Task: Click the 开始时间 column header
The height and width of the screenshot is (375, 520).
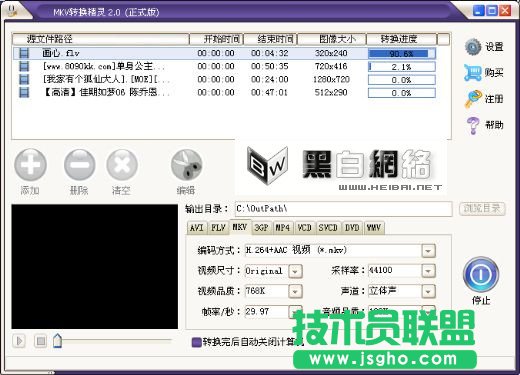Action: pos(217,39)
